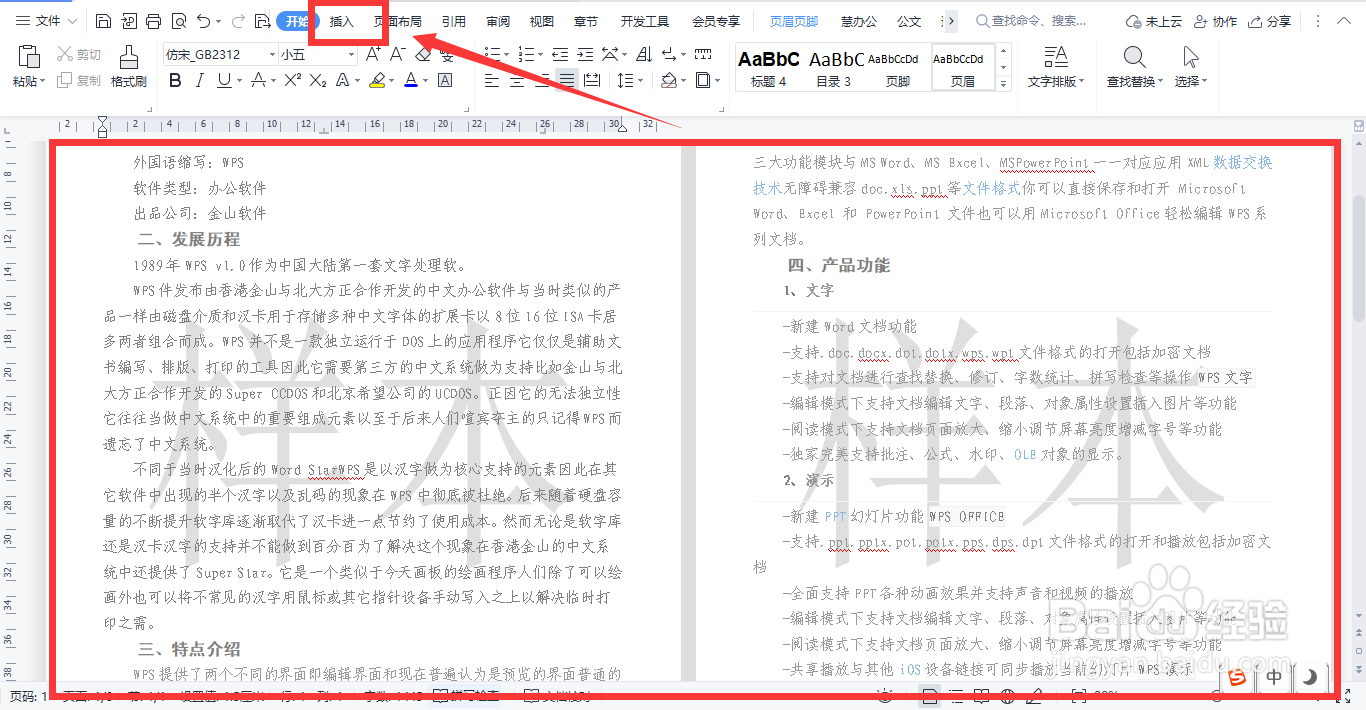Click the Decrease indent icon
This screenshot has width=1366, height=710.
click(x=560, y=55)
